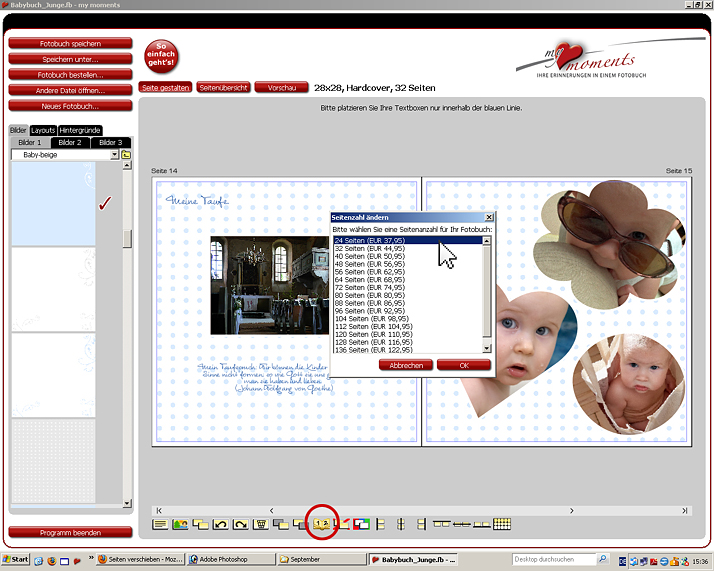714x571 pixels.
Task: Click Andere Datei öffnen... button
Action: (71, 90)
